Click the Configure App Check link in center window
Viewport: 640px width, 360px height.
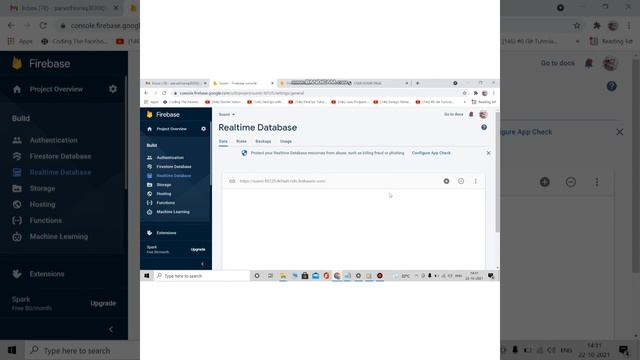(431, 153)
